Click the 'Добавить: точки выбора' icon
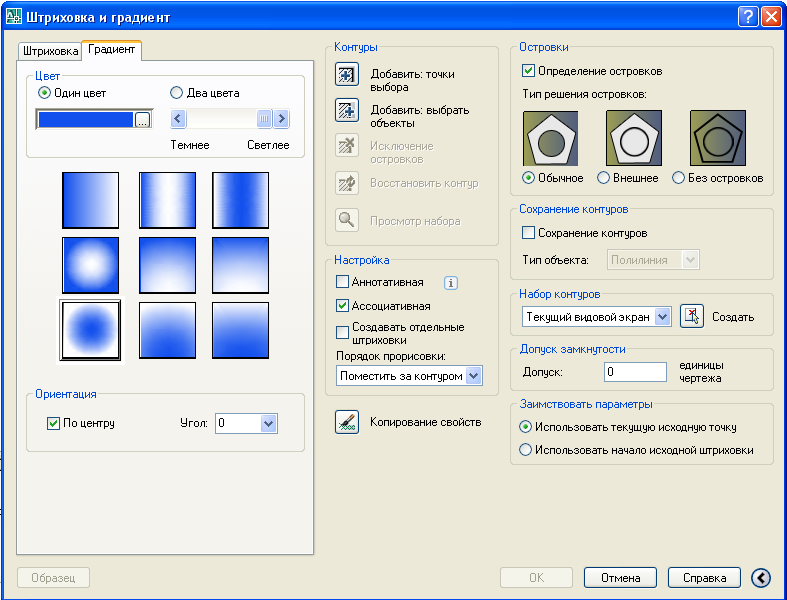Image resolution: width=787 pixels, height=600 pixels. pos(347,74)
